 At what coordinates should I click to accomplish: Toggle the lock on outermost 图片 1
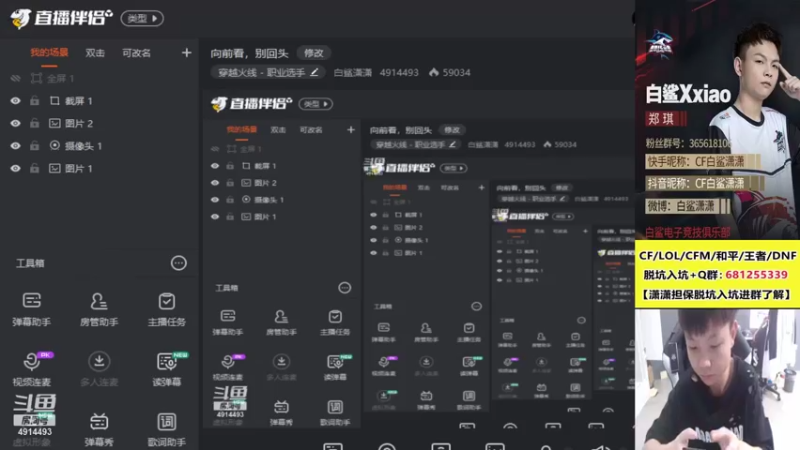point(34,168)
